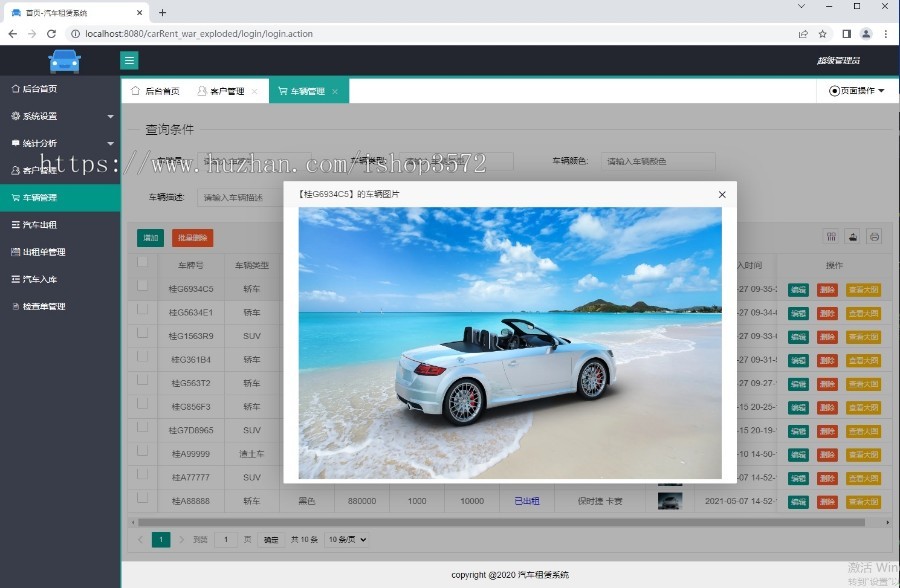Click 编辑 in the 2021-05-07 last row
The width and height of the screenshot is (900, 588).
pos(798,501)
